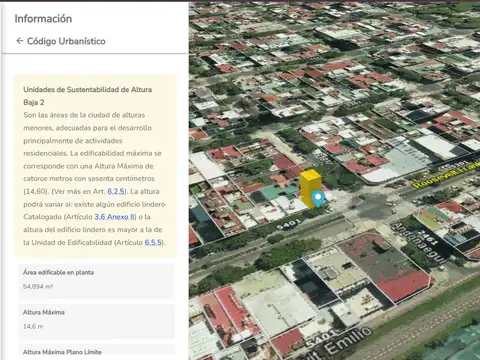
Task: Click the 5401 street number beside the pin
Action: (289, 224)
